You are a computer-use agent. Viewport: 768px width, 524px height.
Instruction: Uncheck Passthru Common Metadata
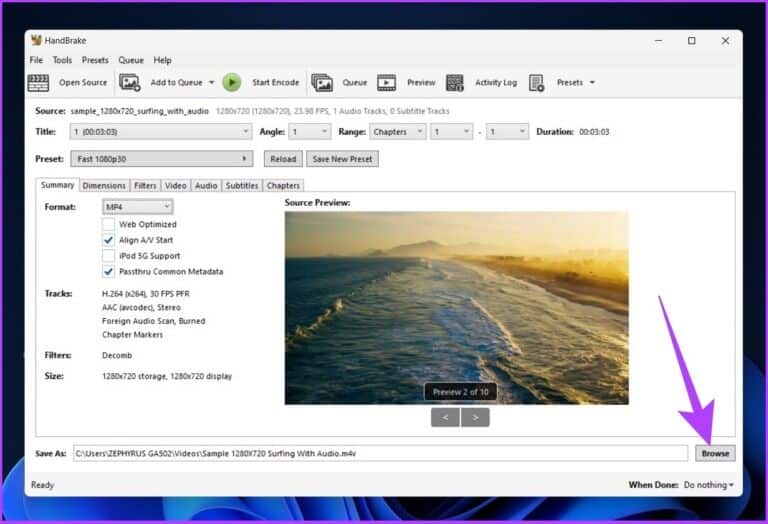[x=108, y=271]
